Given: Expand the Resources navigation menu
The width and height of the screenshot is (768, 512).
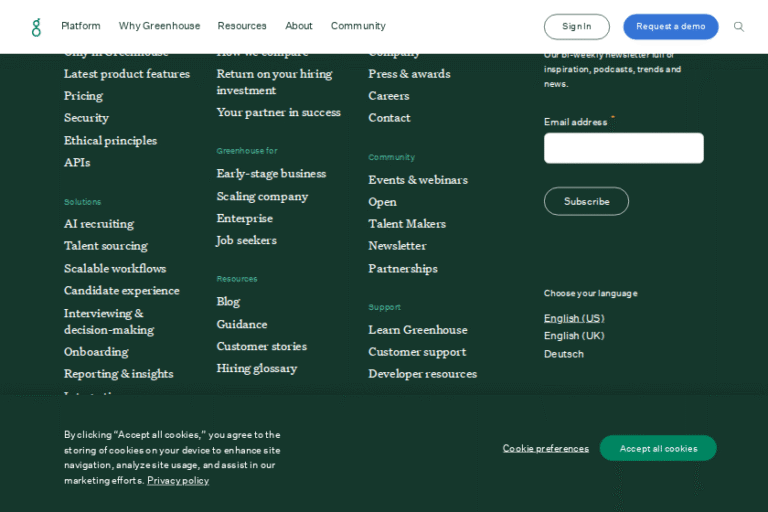Looking at the screenshot, I should [x=242, y=26].
